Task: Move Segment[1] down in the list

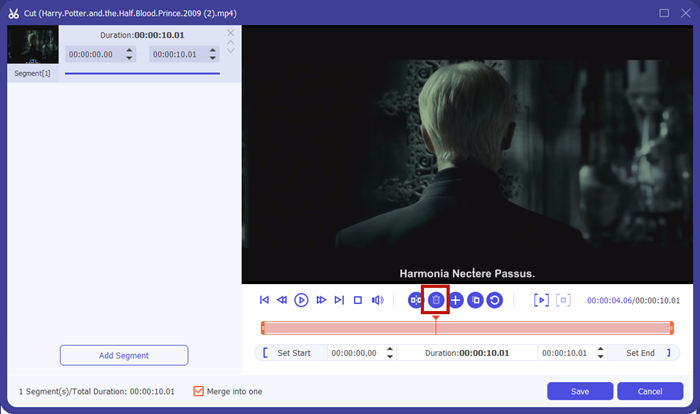Action: tap(230, 51)
